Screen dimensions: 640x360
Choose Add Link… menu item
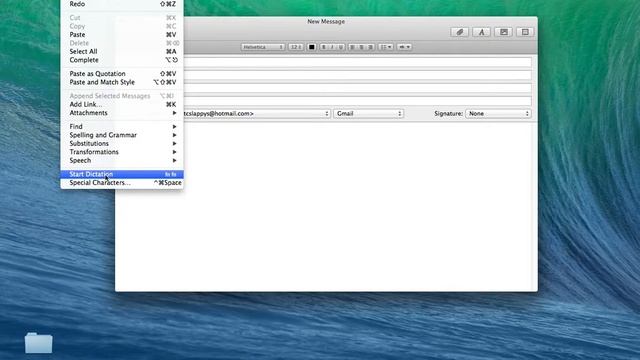122,104
